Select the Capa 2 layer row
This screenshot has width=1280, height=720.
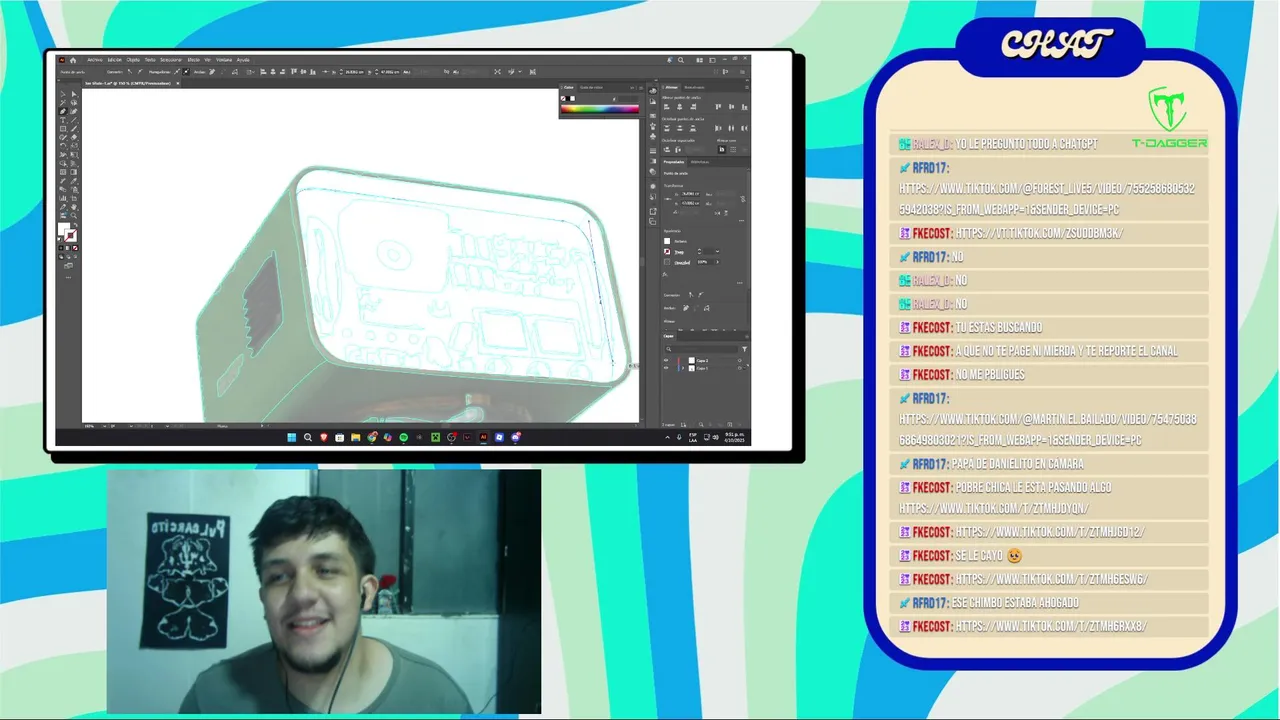click(703, 360)
